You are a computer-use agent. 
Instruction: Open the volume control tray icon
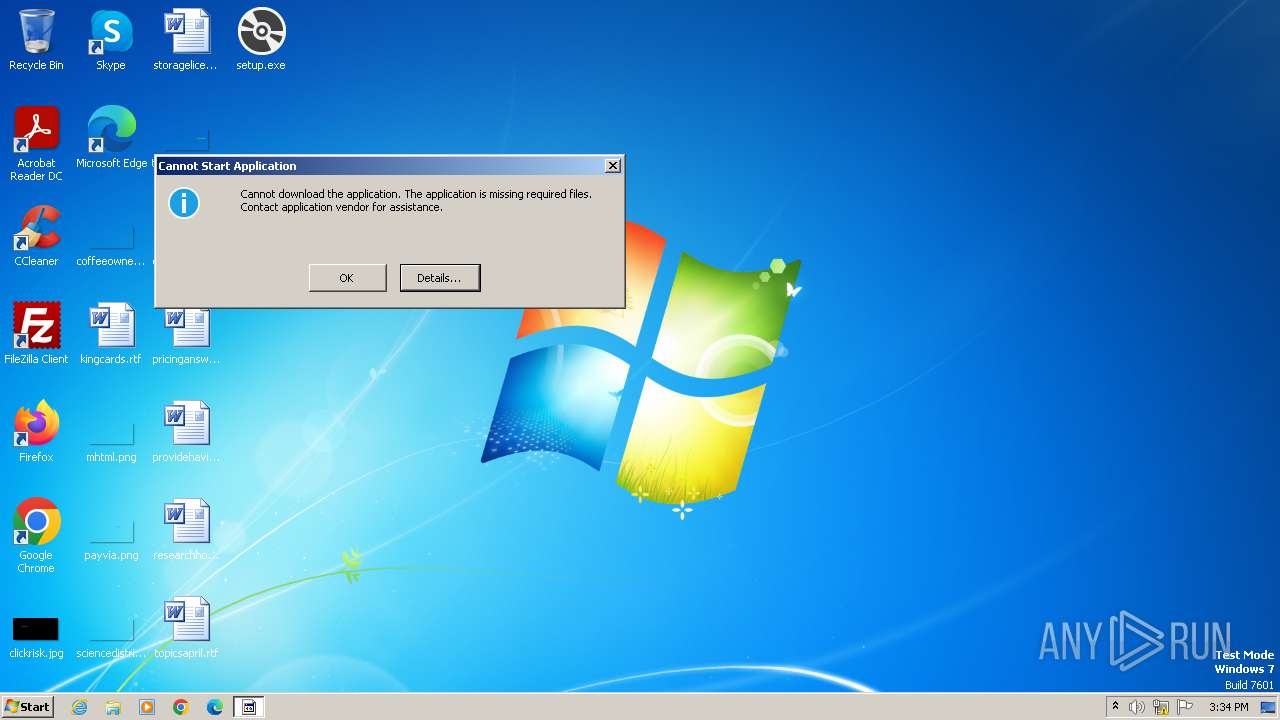click(1136, 707)
